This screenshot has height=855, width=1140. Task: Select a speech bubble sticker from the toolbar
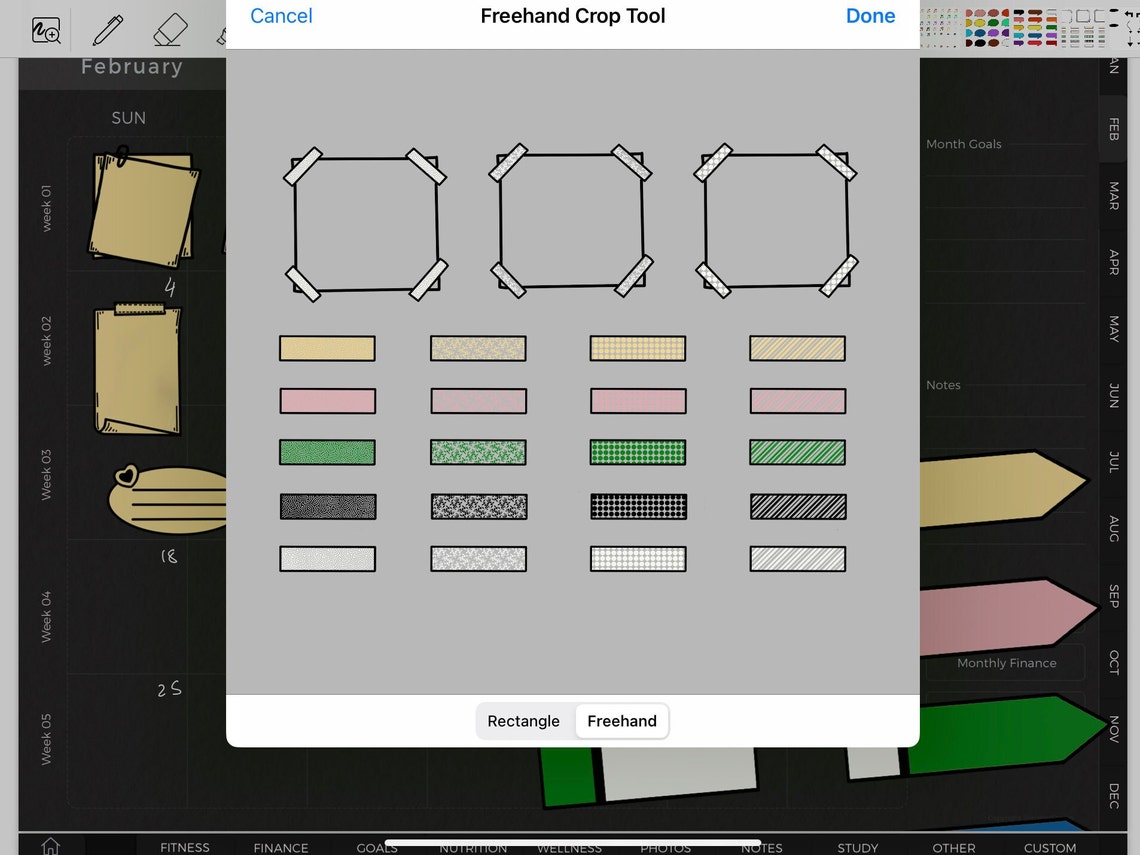pos(1020,14)
